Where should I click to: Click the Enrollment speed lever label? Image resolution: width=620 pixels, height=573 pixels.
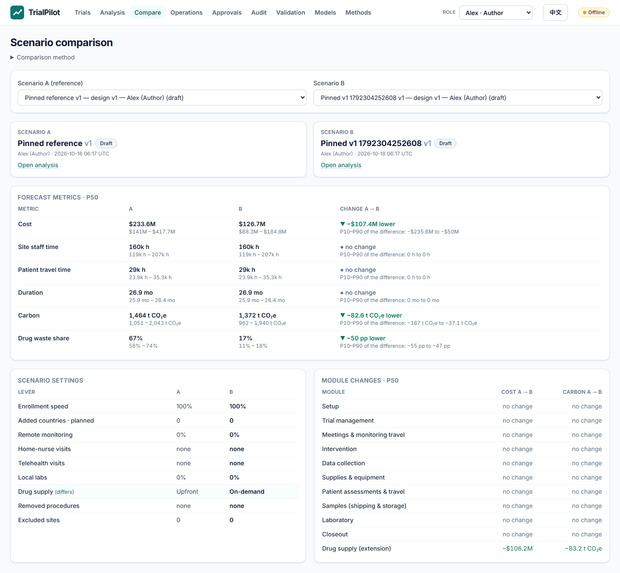pos(43,406)
